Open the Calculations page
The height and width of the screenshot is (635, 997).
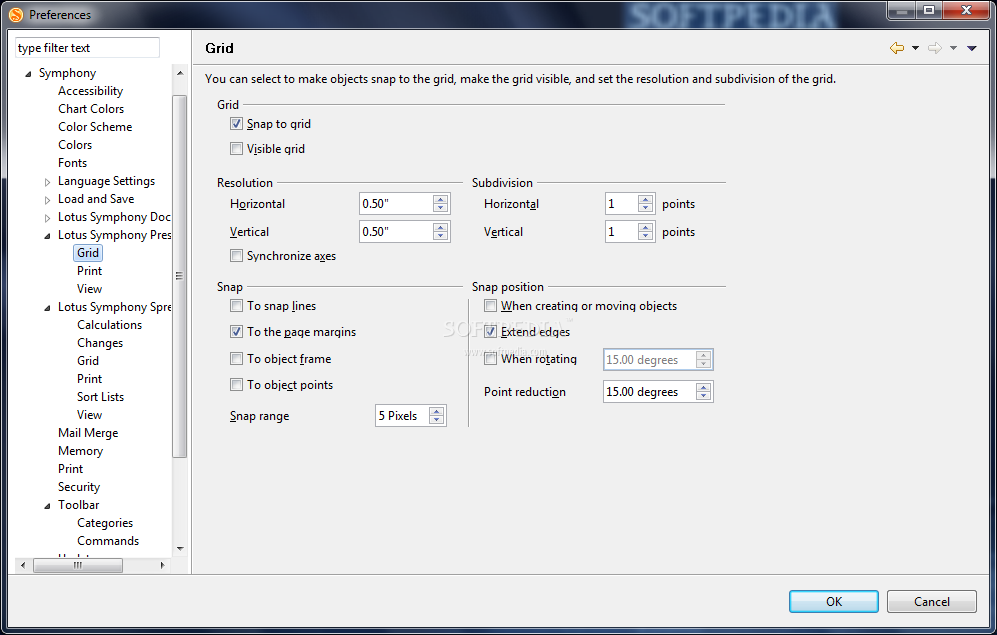[x=109, y=325]
